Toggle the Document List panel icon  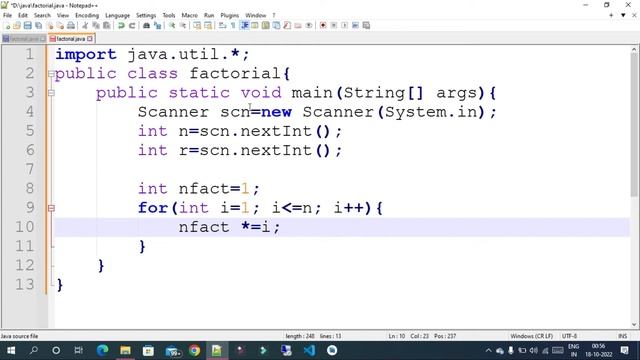pos(276,25)
